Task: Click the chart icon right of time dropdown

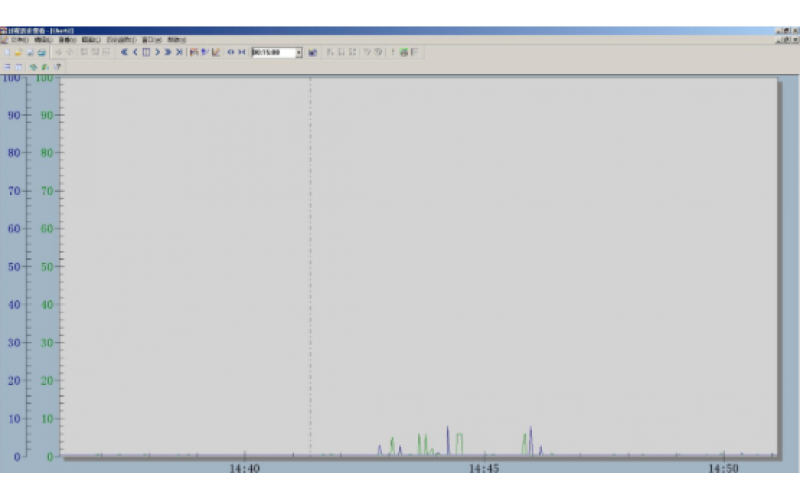Action: [x=313, y=52]
